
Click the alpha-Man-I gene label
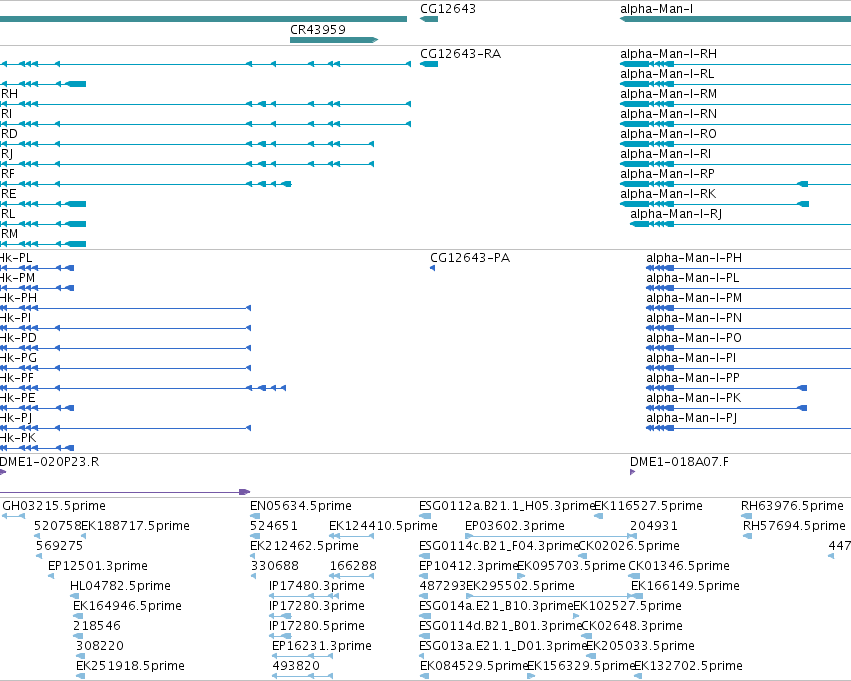[656, 9]
